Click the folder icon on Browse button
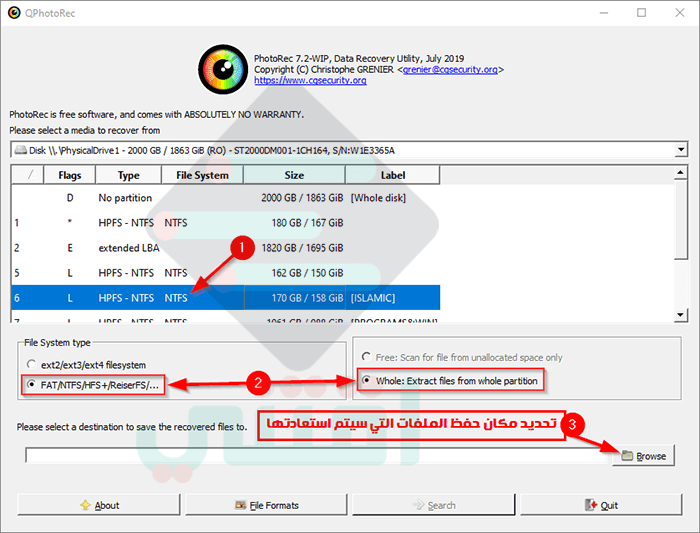The height and width of the screenshot is (533, 700). 627,455
